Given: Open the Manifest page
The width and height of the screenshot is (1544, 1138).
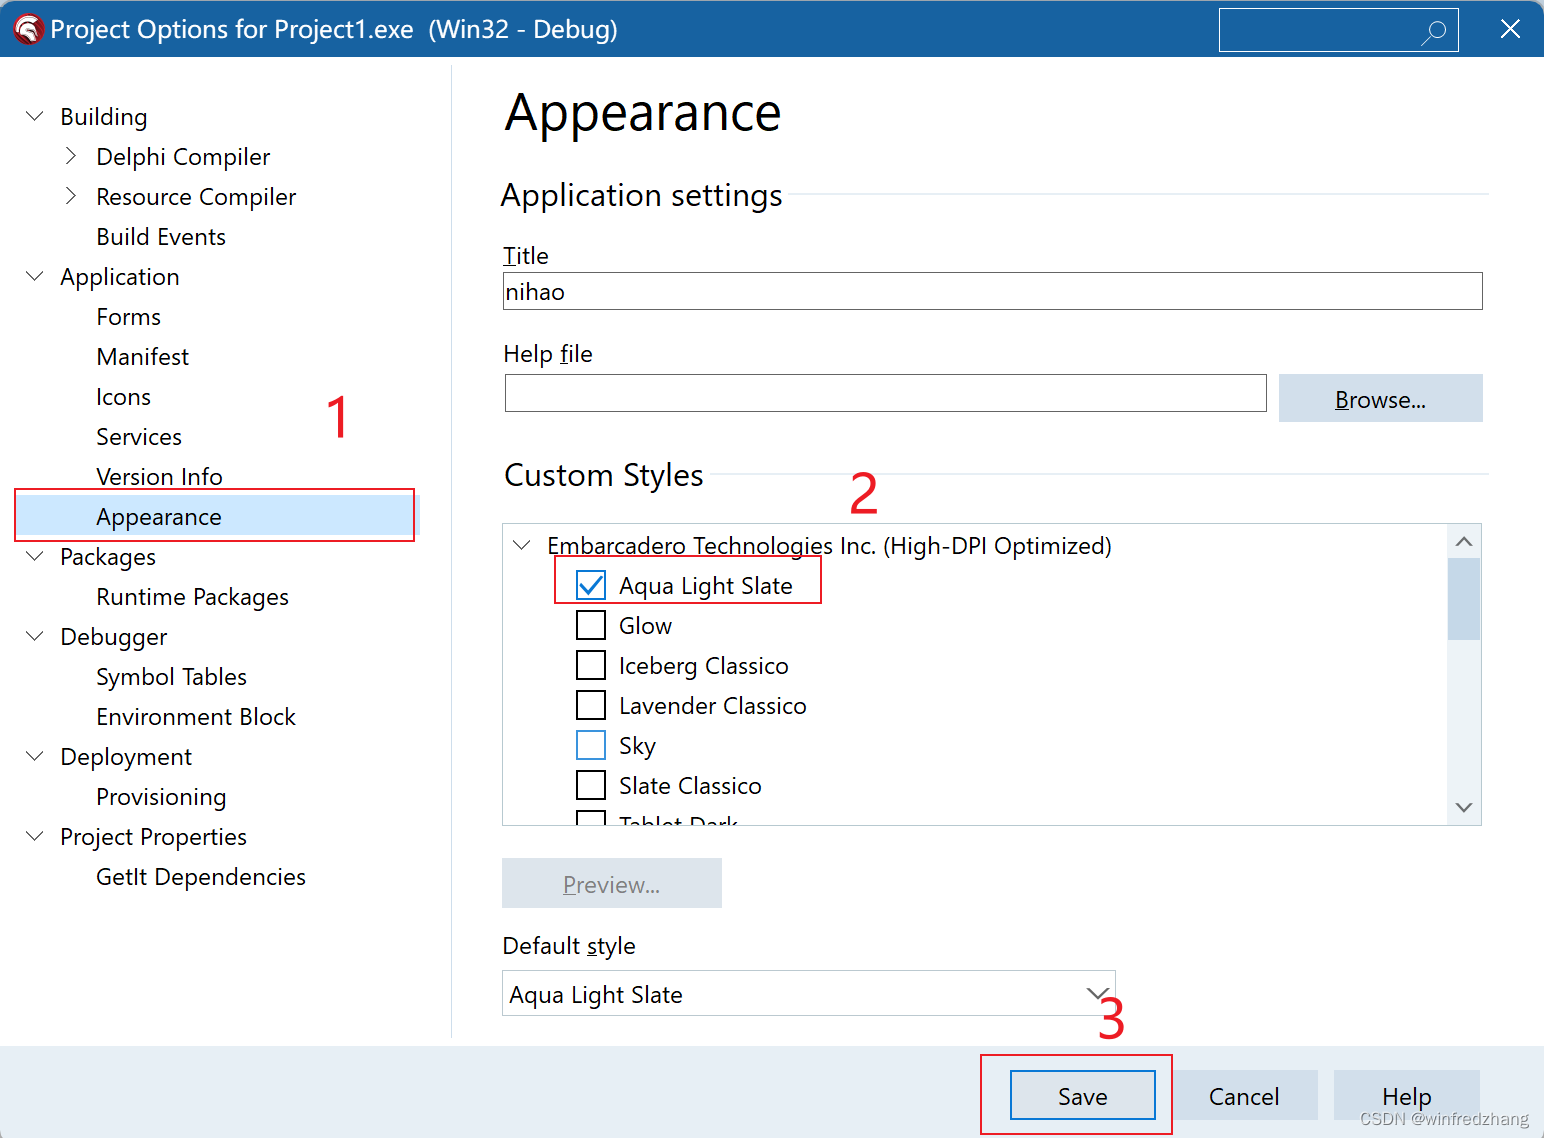Looking at the screenshot, I should click(x=142, y=357).
